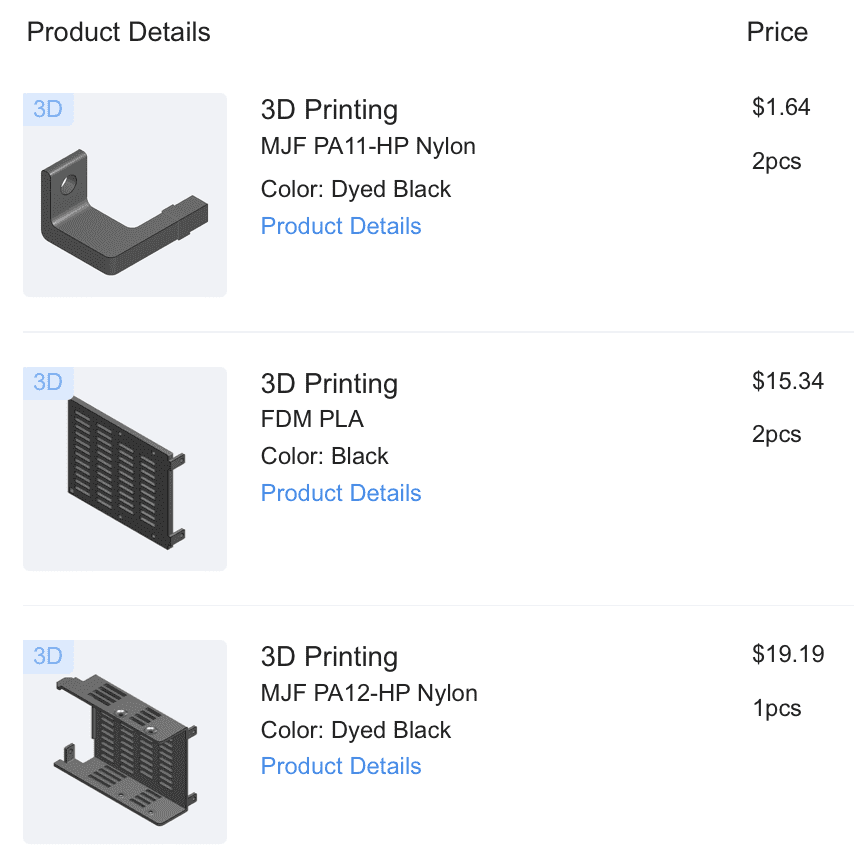Click the 3D badge on the FDM PLA panel image
The width and height of the screenshot is (854, 860).
point(48,382)
